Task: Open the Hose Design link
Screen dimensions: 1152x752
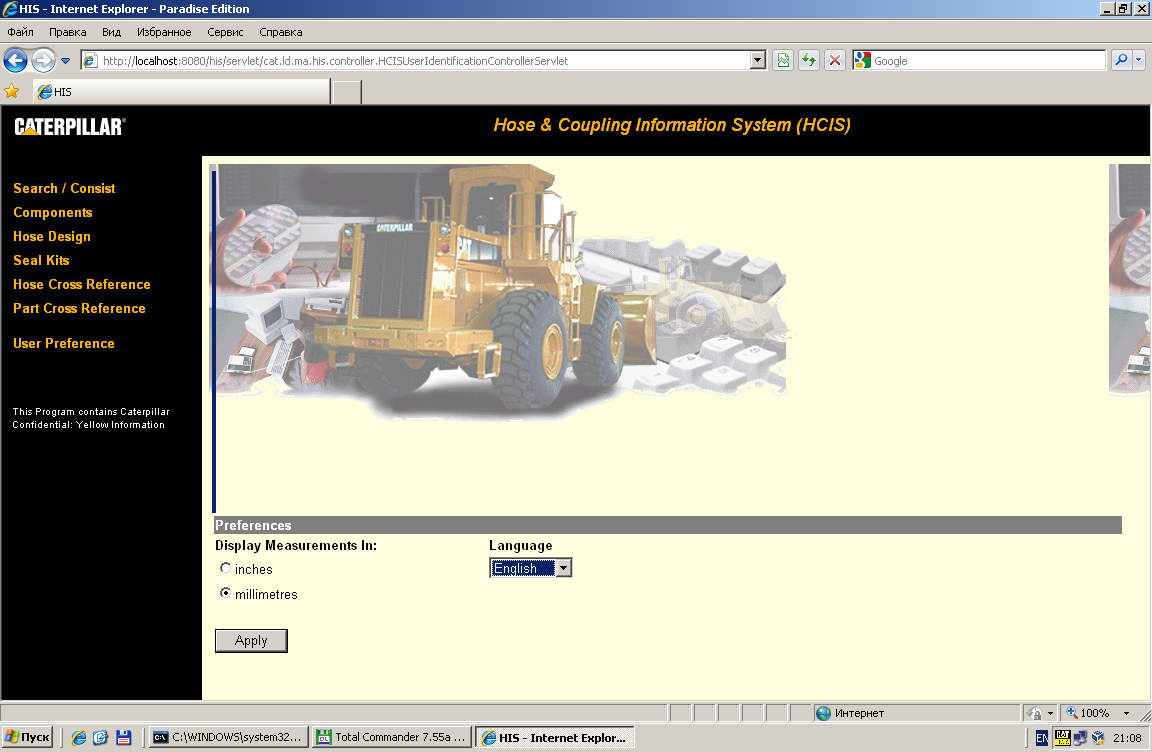Action: 51,236
